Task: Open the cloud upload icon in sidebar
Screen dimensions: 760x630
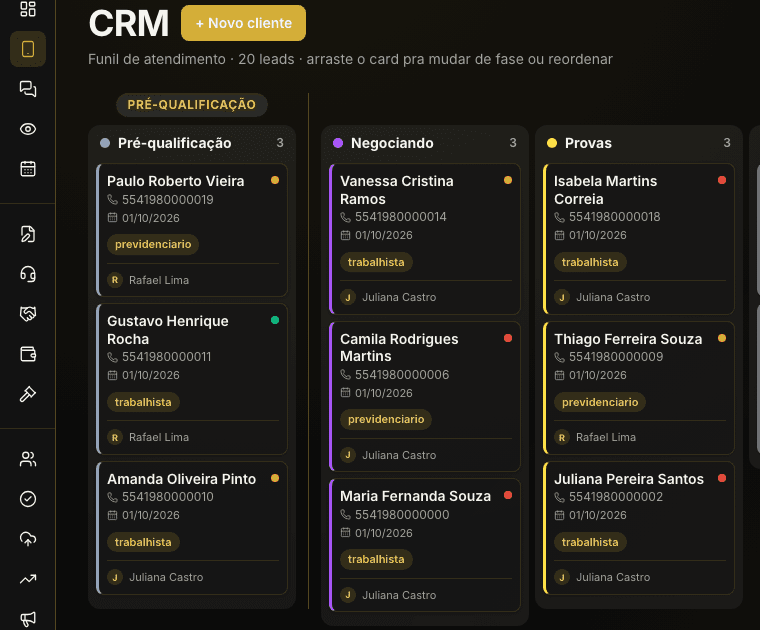Action: point(28,539)
